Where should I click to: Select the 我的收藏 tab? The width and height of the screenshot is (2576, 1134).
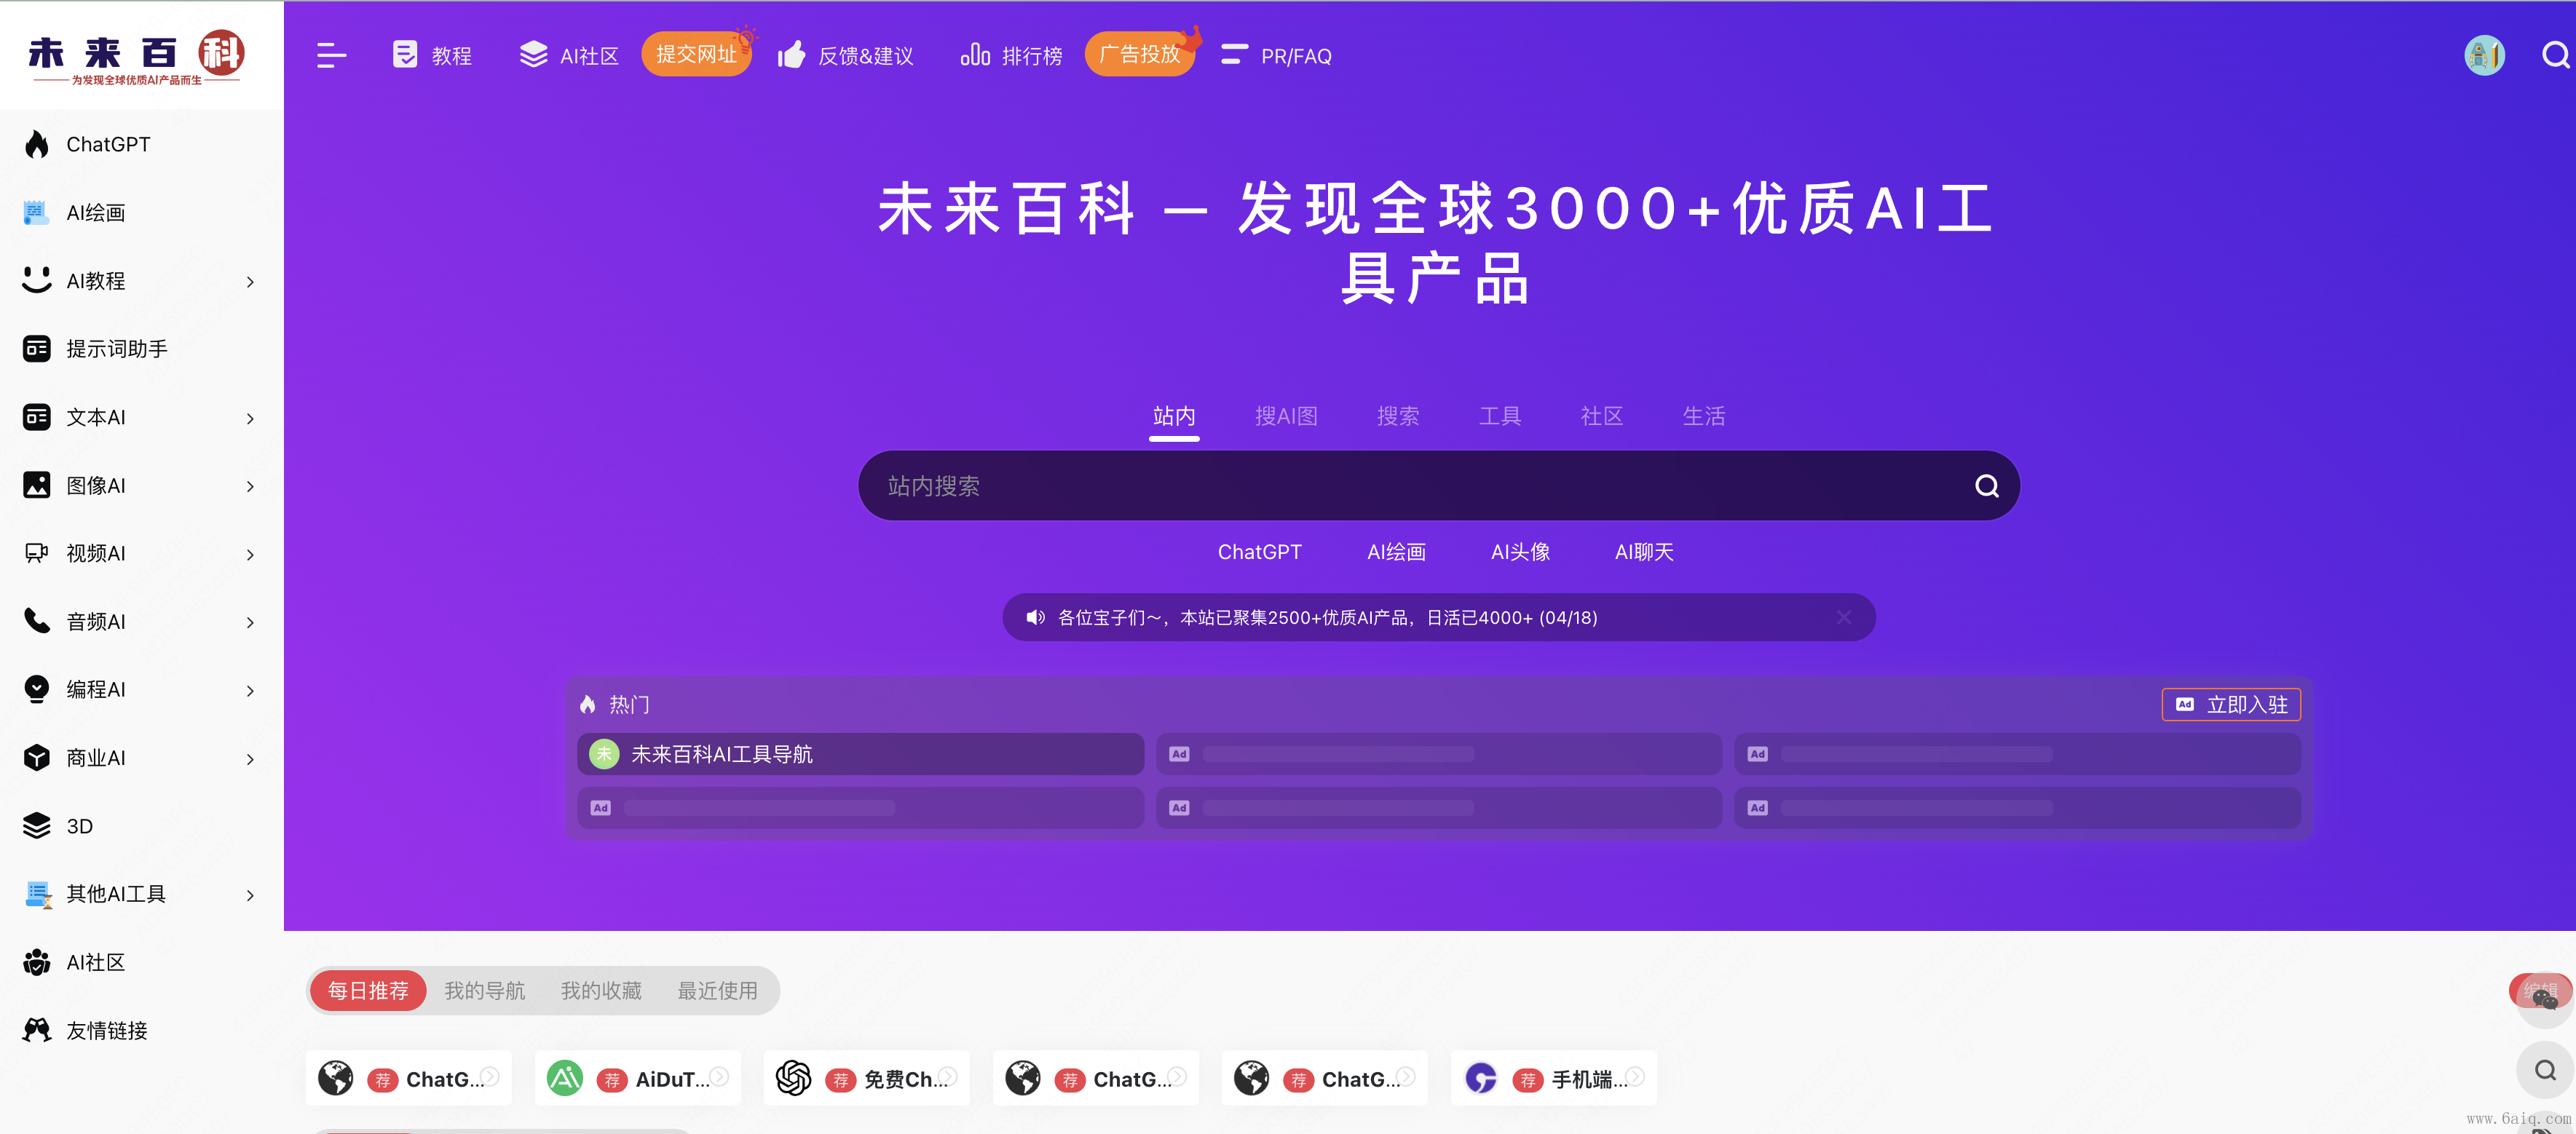(x=600, y=991)
